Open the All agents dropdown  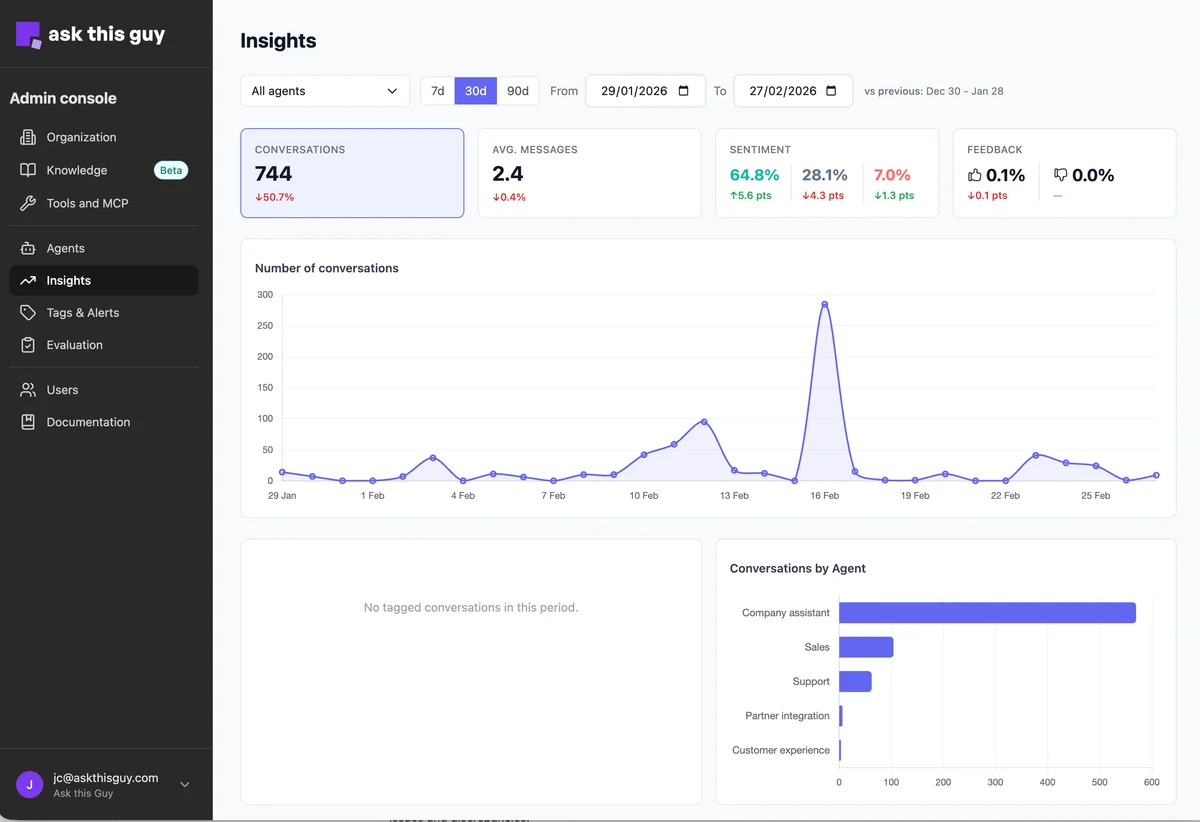325,91
